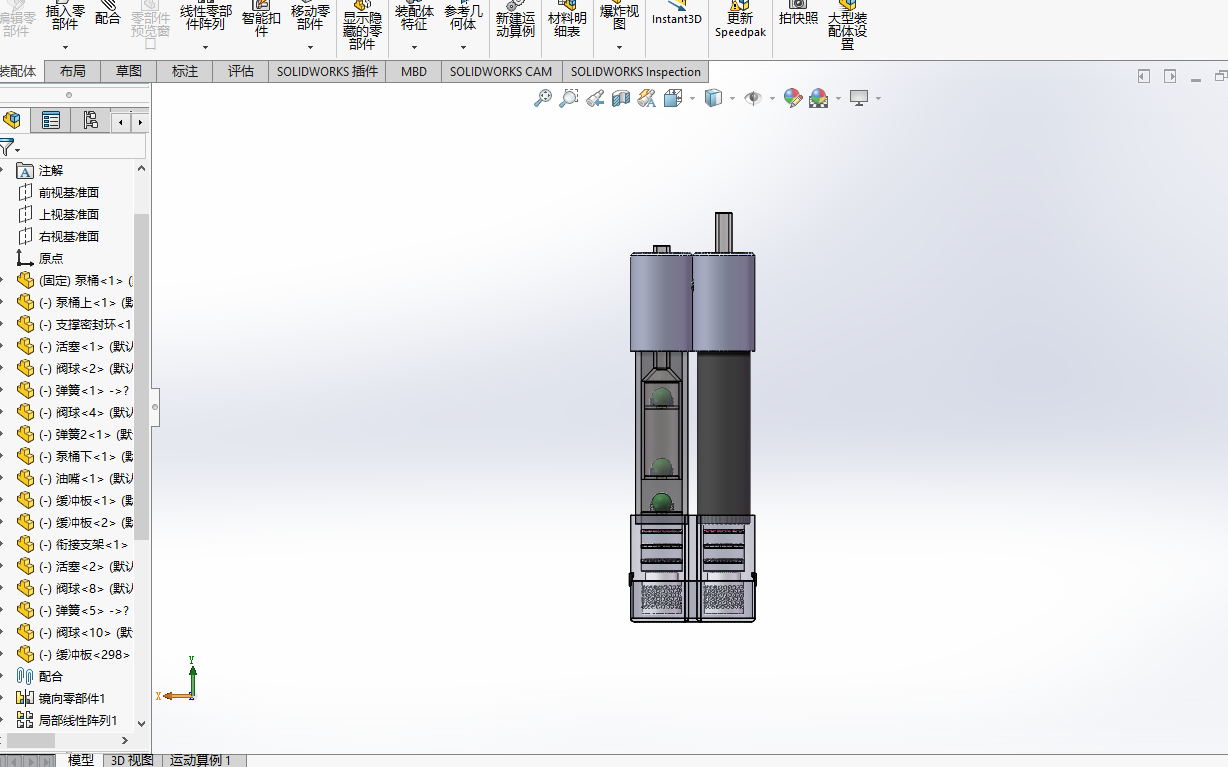Click the 显示隐藏的零部件 toolbar button
1228x767 pixels.
362,25
